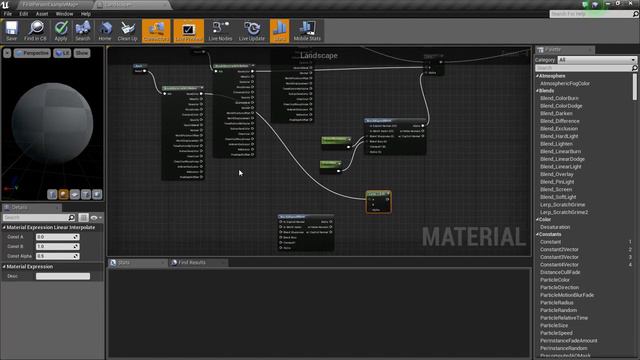Select Constant3Vector in the Palette
This screenshot has height=360, width=640.
[x=559, y=257]
